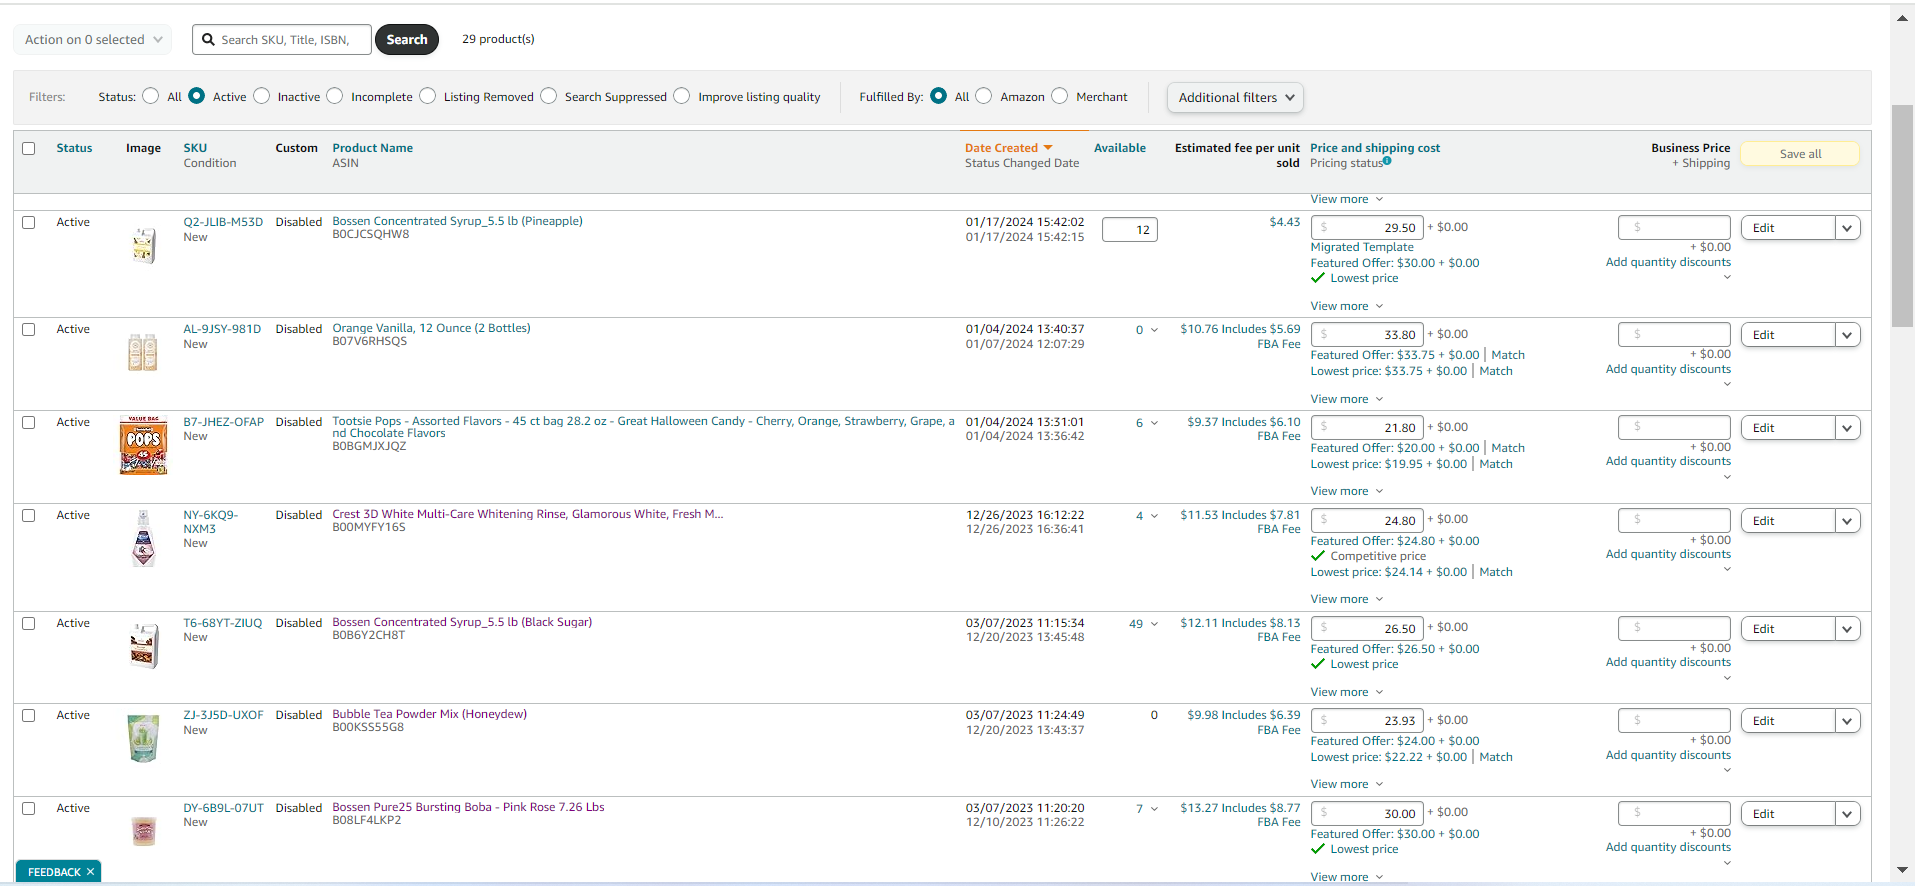This screenshot has height=886, width=1915.
Task: Click the Date Created sort arrow
Action: (x=1048, y=148)
